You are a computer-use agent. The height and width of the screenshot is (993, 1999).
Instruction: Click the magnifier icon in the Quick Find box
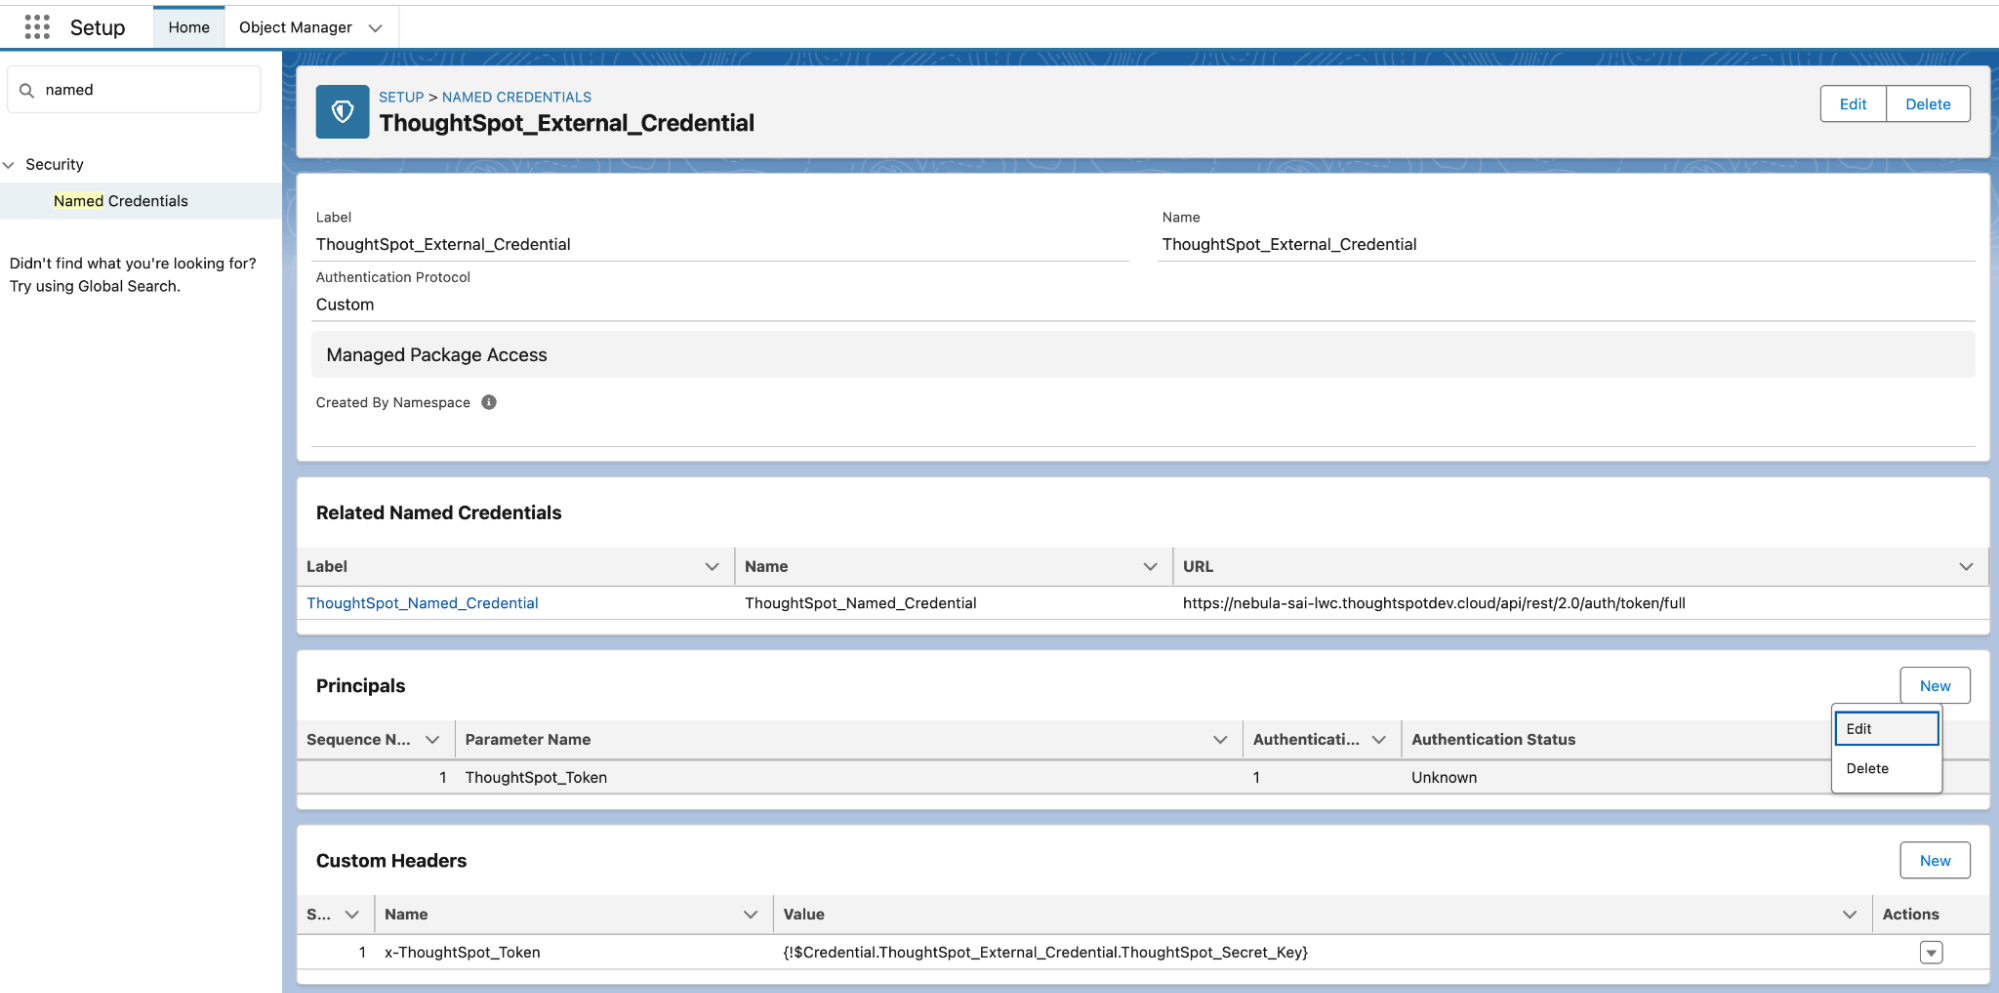coord(27,89)
